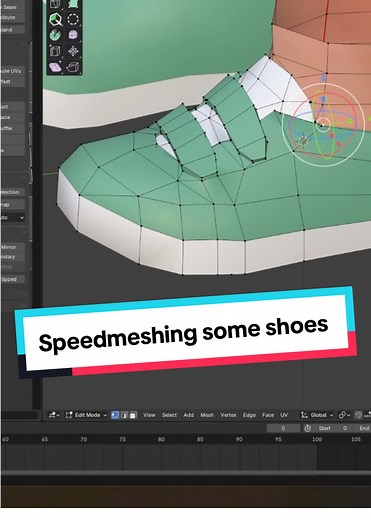Enable face select mode
This screenshot has height=520, width=371.
133,415
